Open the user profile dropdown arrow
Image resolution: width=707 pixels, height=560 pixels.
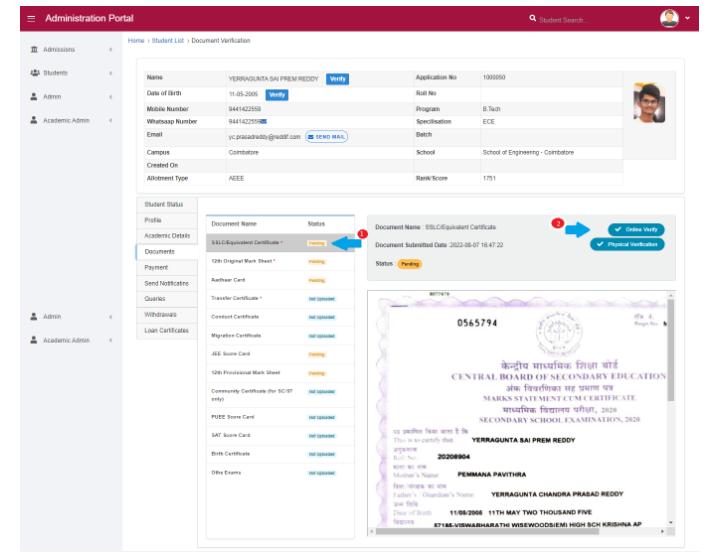[x=688, y=19]
